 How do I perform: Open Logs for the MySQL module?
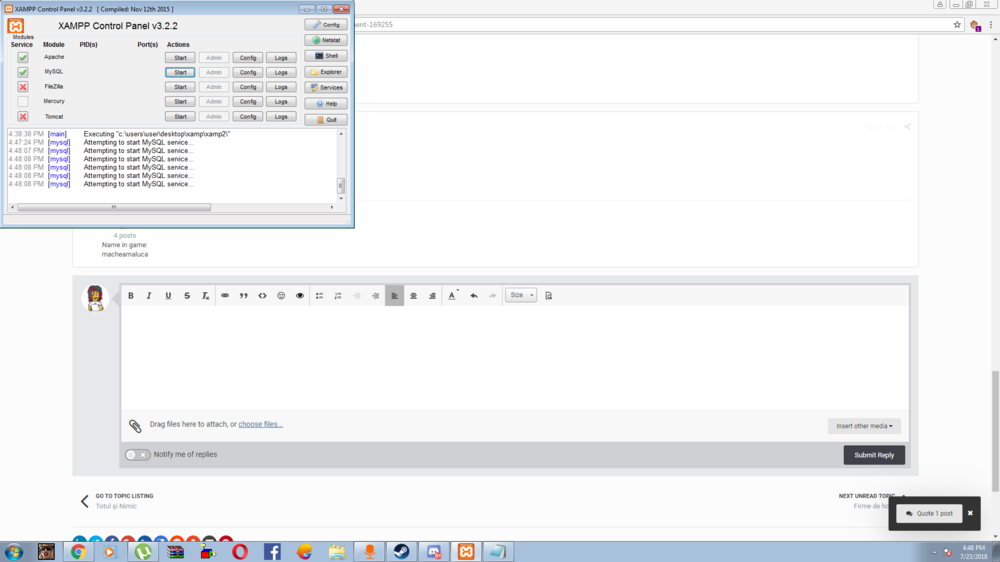click(x=281, y=72)
